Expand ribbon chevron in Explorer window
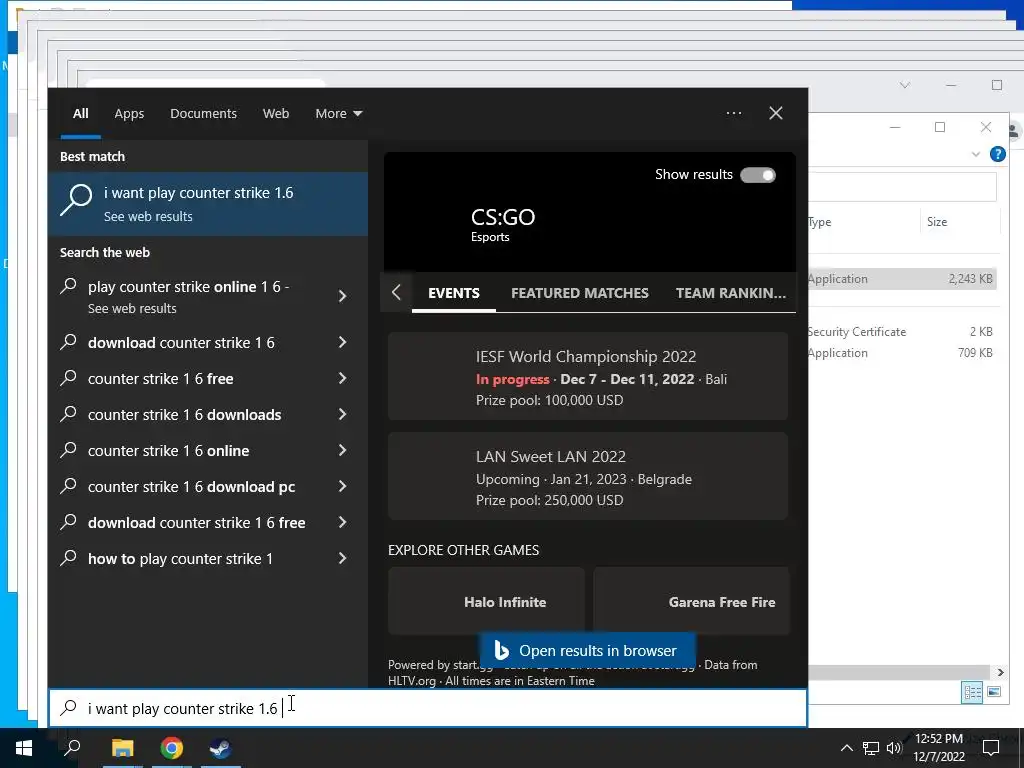This screenshot has height=768, width=1024. (975, 154)
